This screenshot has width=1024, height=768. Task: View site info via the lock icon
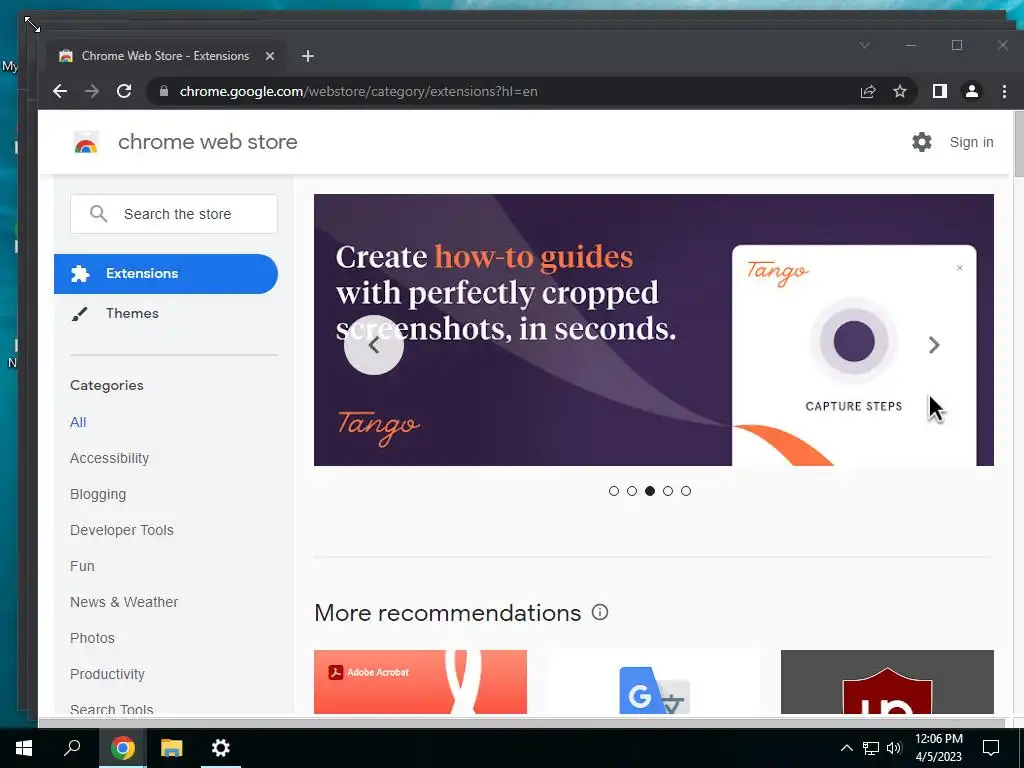point(164,91)
